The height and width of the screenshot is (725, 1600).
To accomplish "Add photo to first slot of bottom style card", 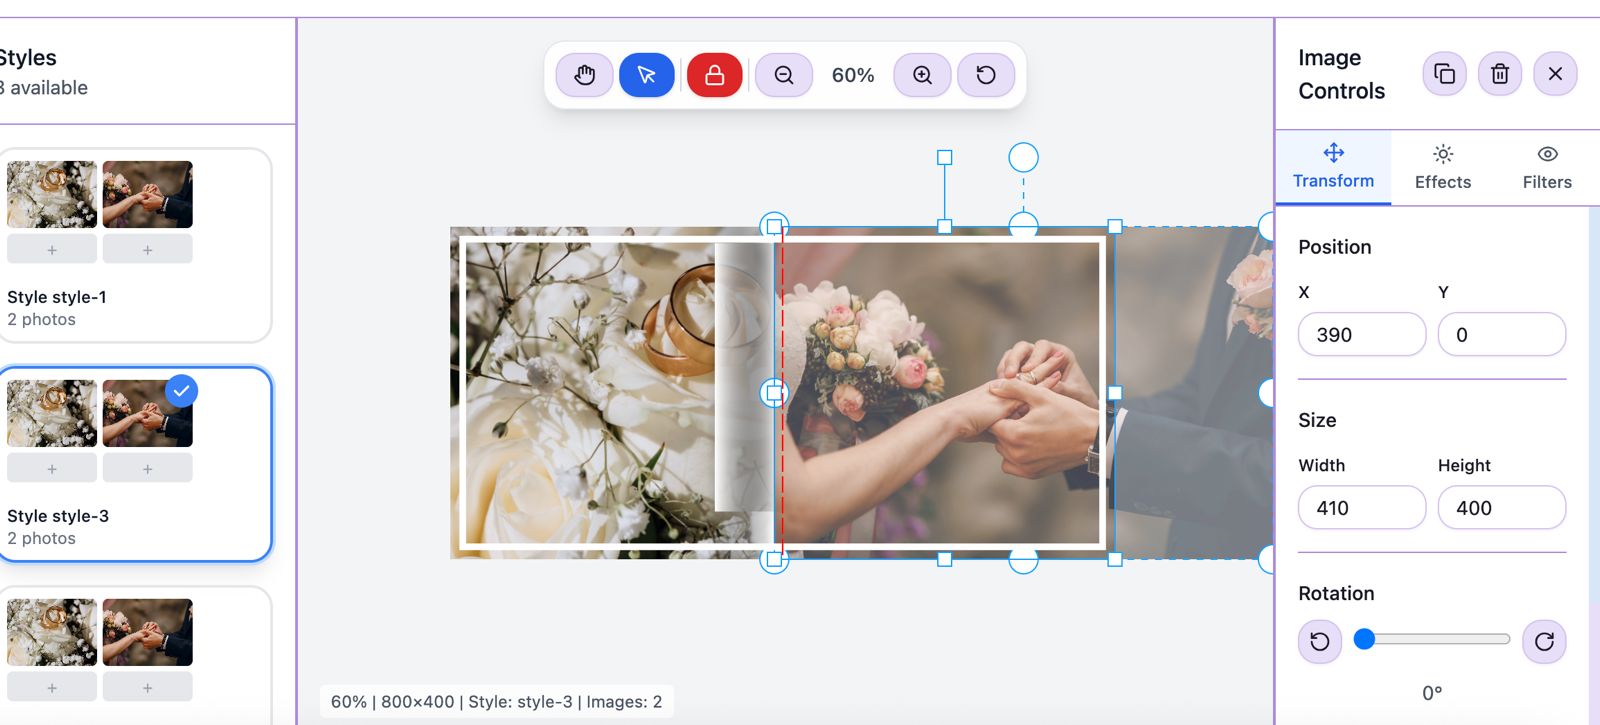I will pos(52,687).
